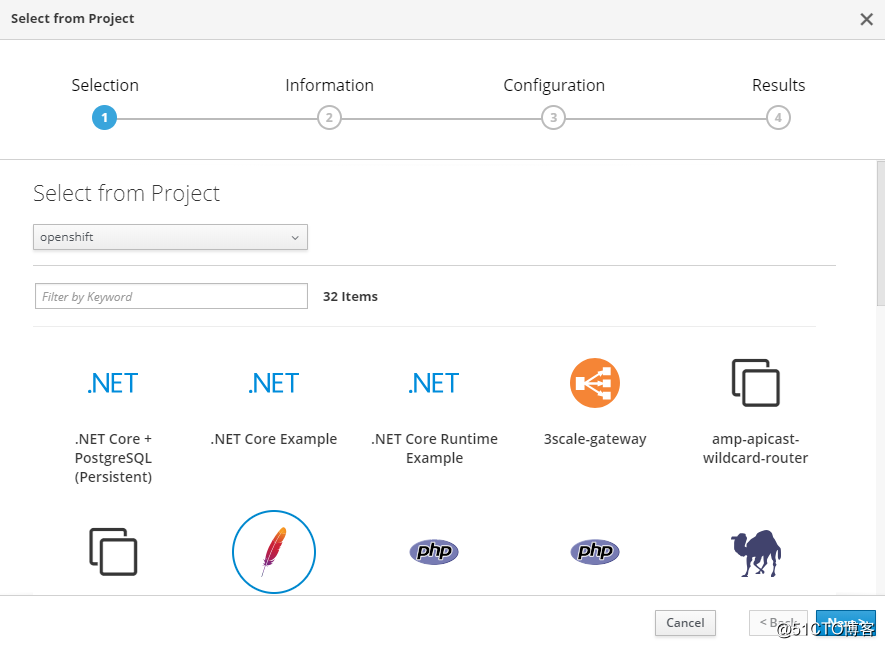The width and height of the screenshot is (885, 648).
Task: Select the Apache feather template icon
Action: pos(274,551)
